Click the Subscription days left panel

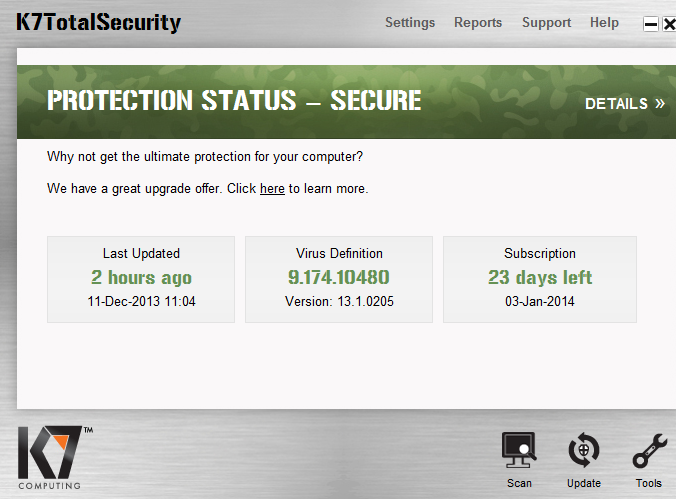tap(540, 279)
